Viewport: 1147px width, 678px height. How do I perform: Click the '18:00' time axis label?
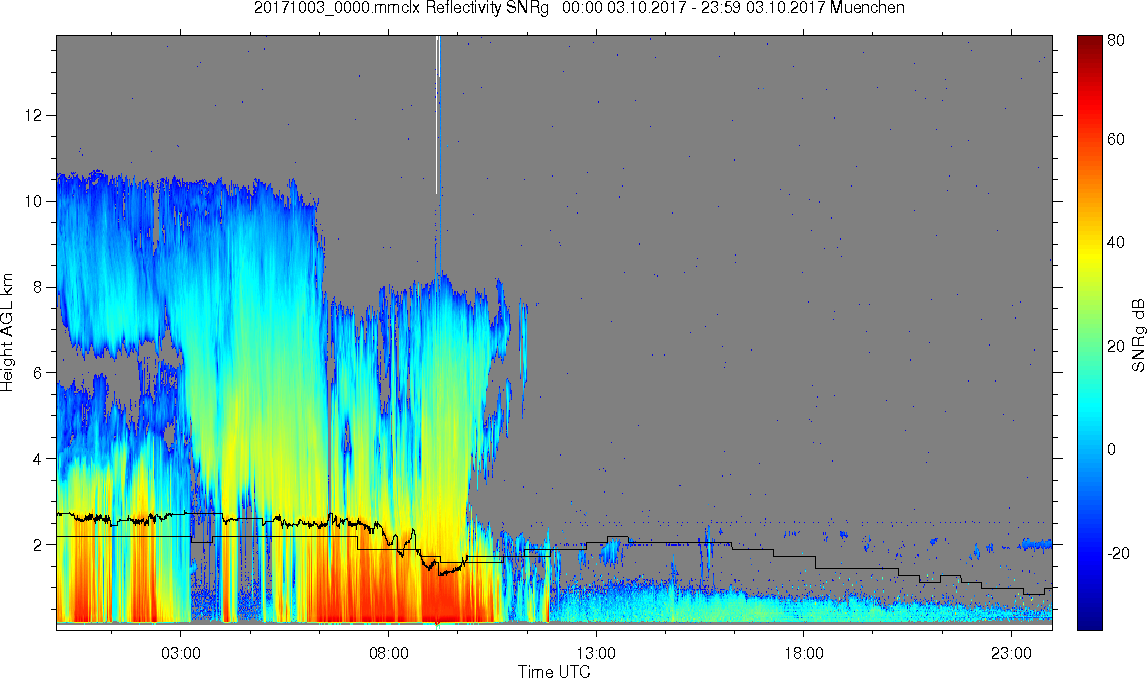[x=804, y=653]
